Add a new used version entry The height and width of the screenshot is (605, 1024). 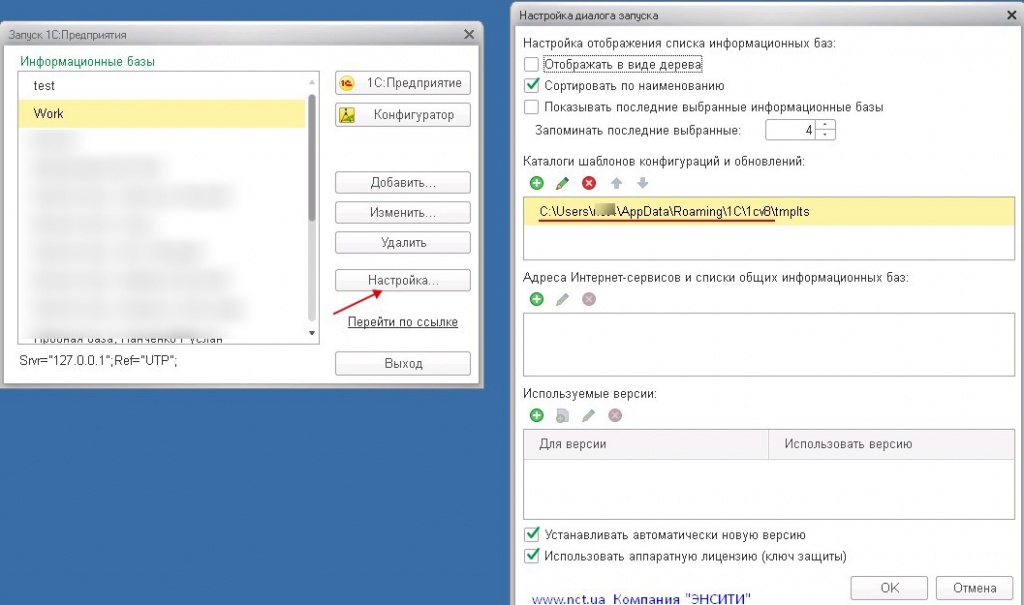pos(537,416)
